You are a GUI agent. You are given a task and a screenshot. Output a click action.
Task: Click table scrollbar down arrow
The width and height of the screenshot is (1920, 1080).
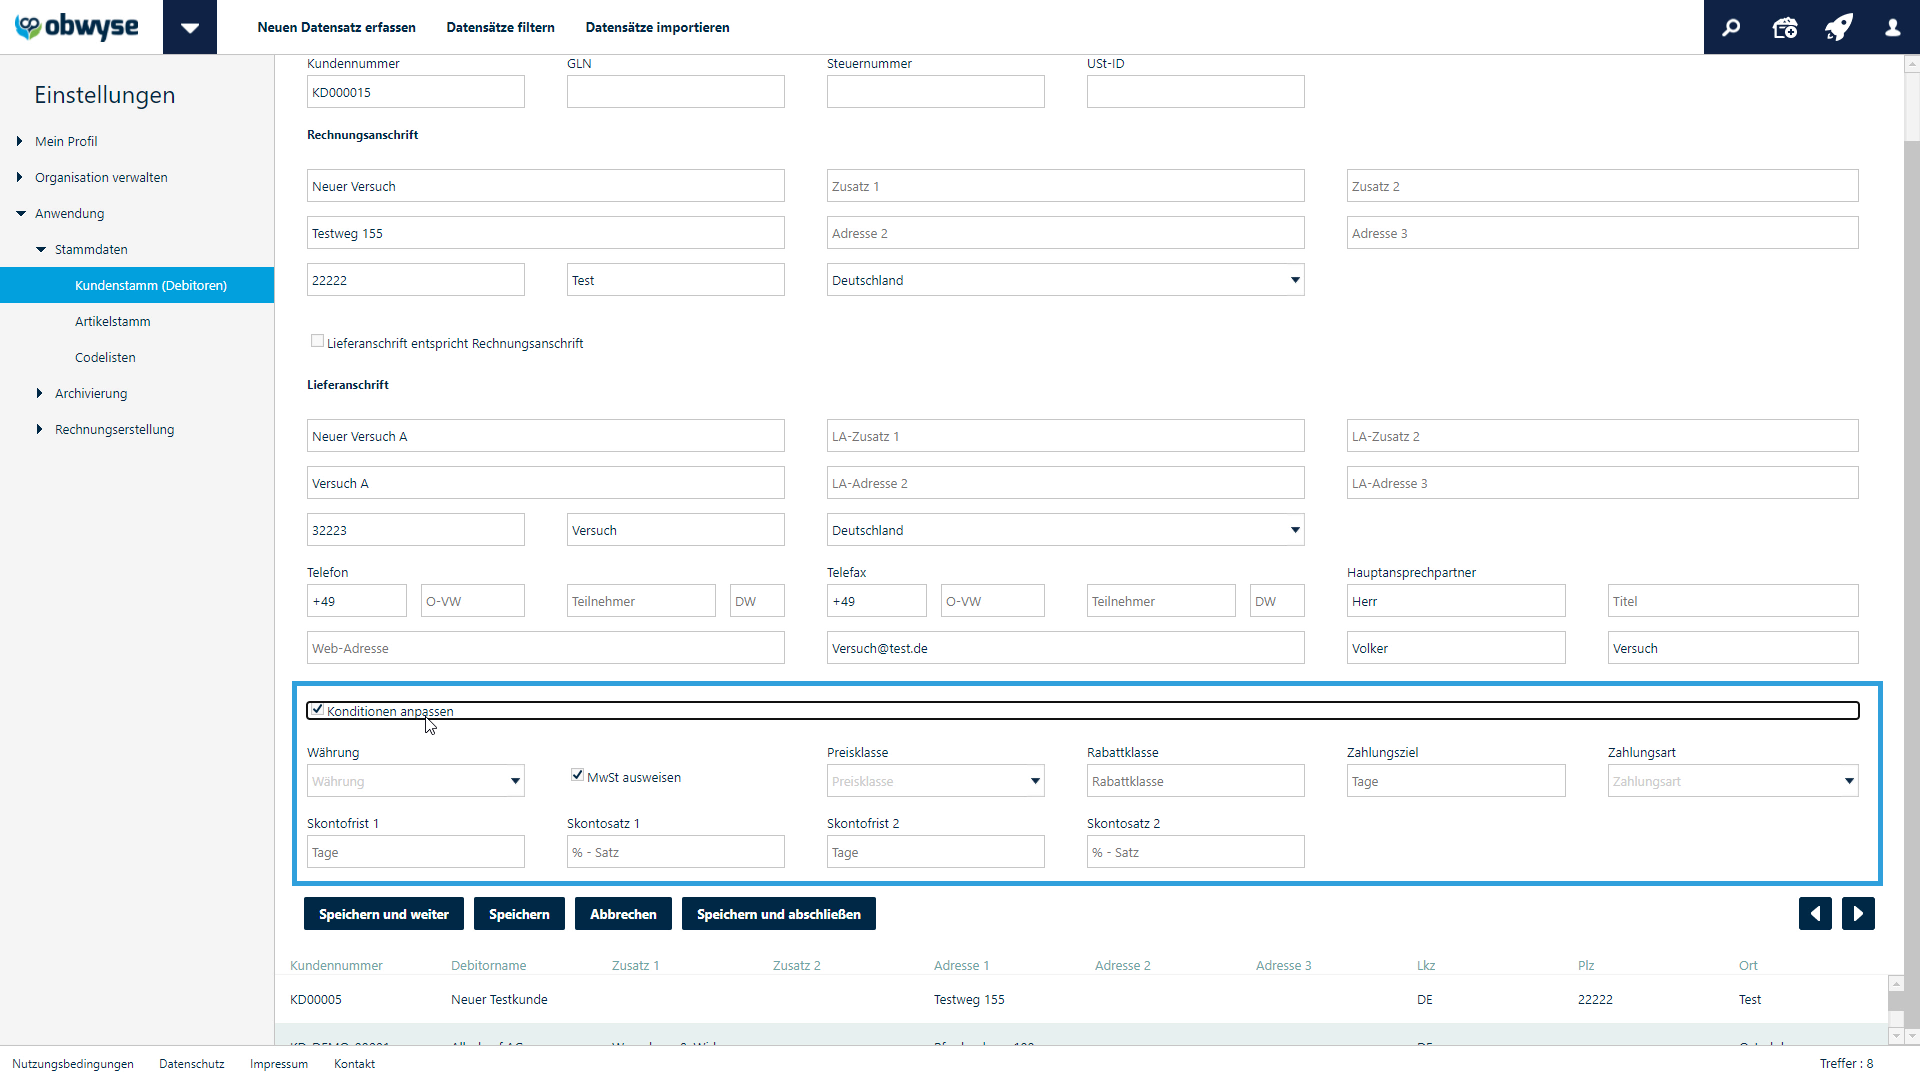pyautogui.click(x=1896, y=1036)
